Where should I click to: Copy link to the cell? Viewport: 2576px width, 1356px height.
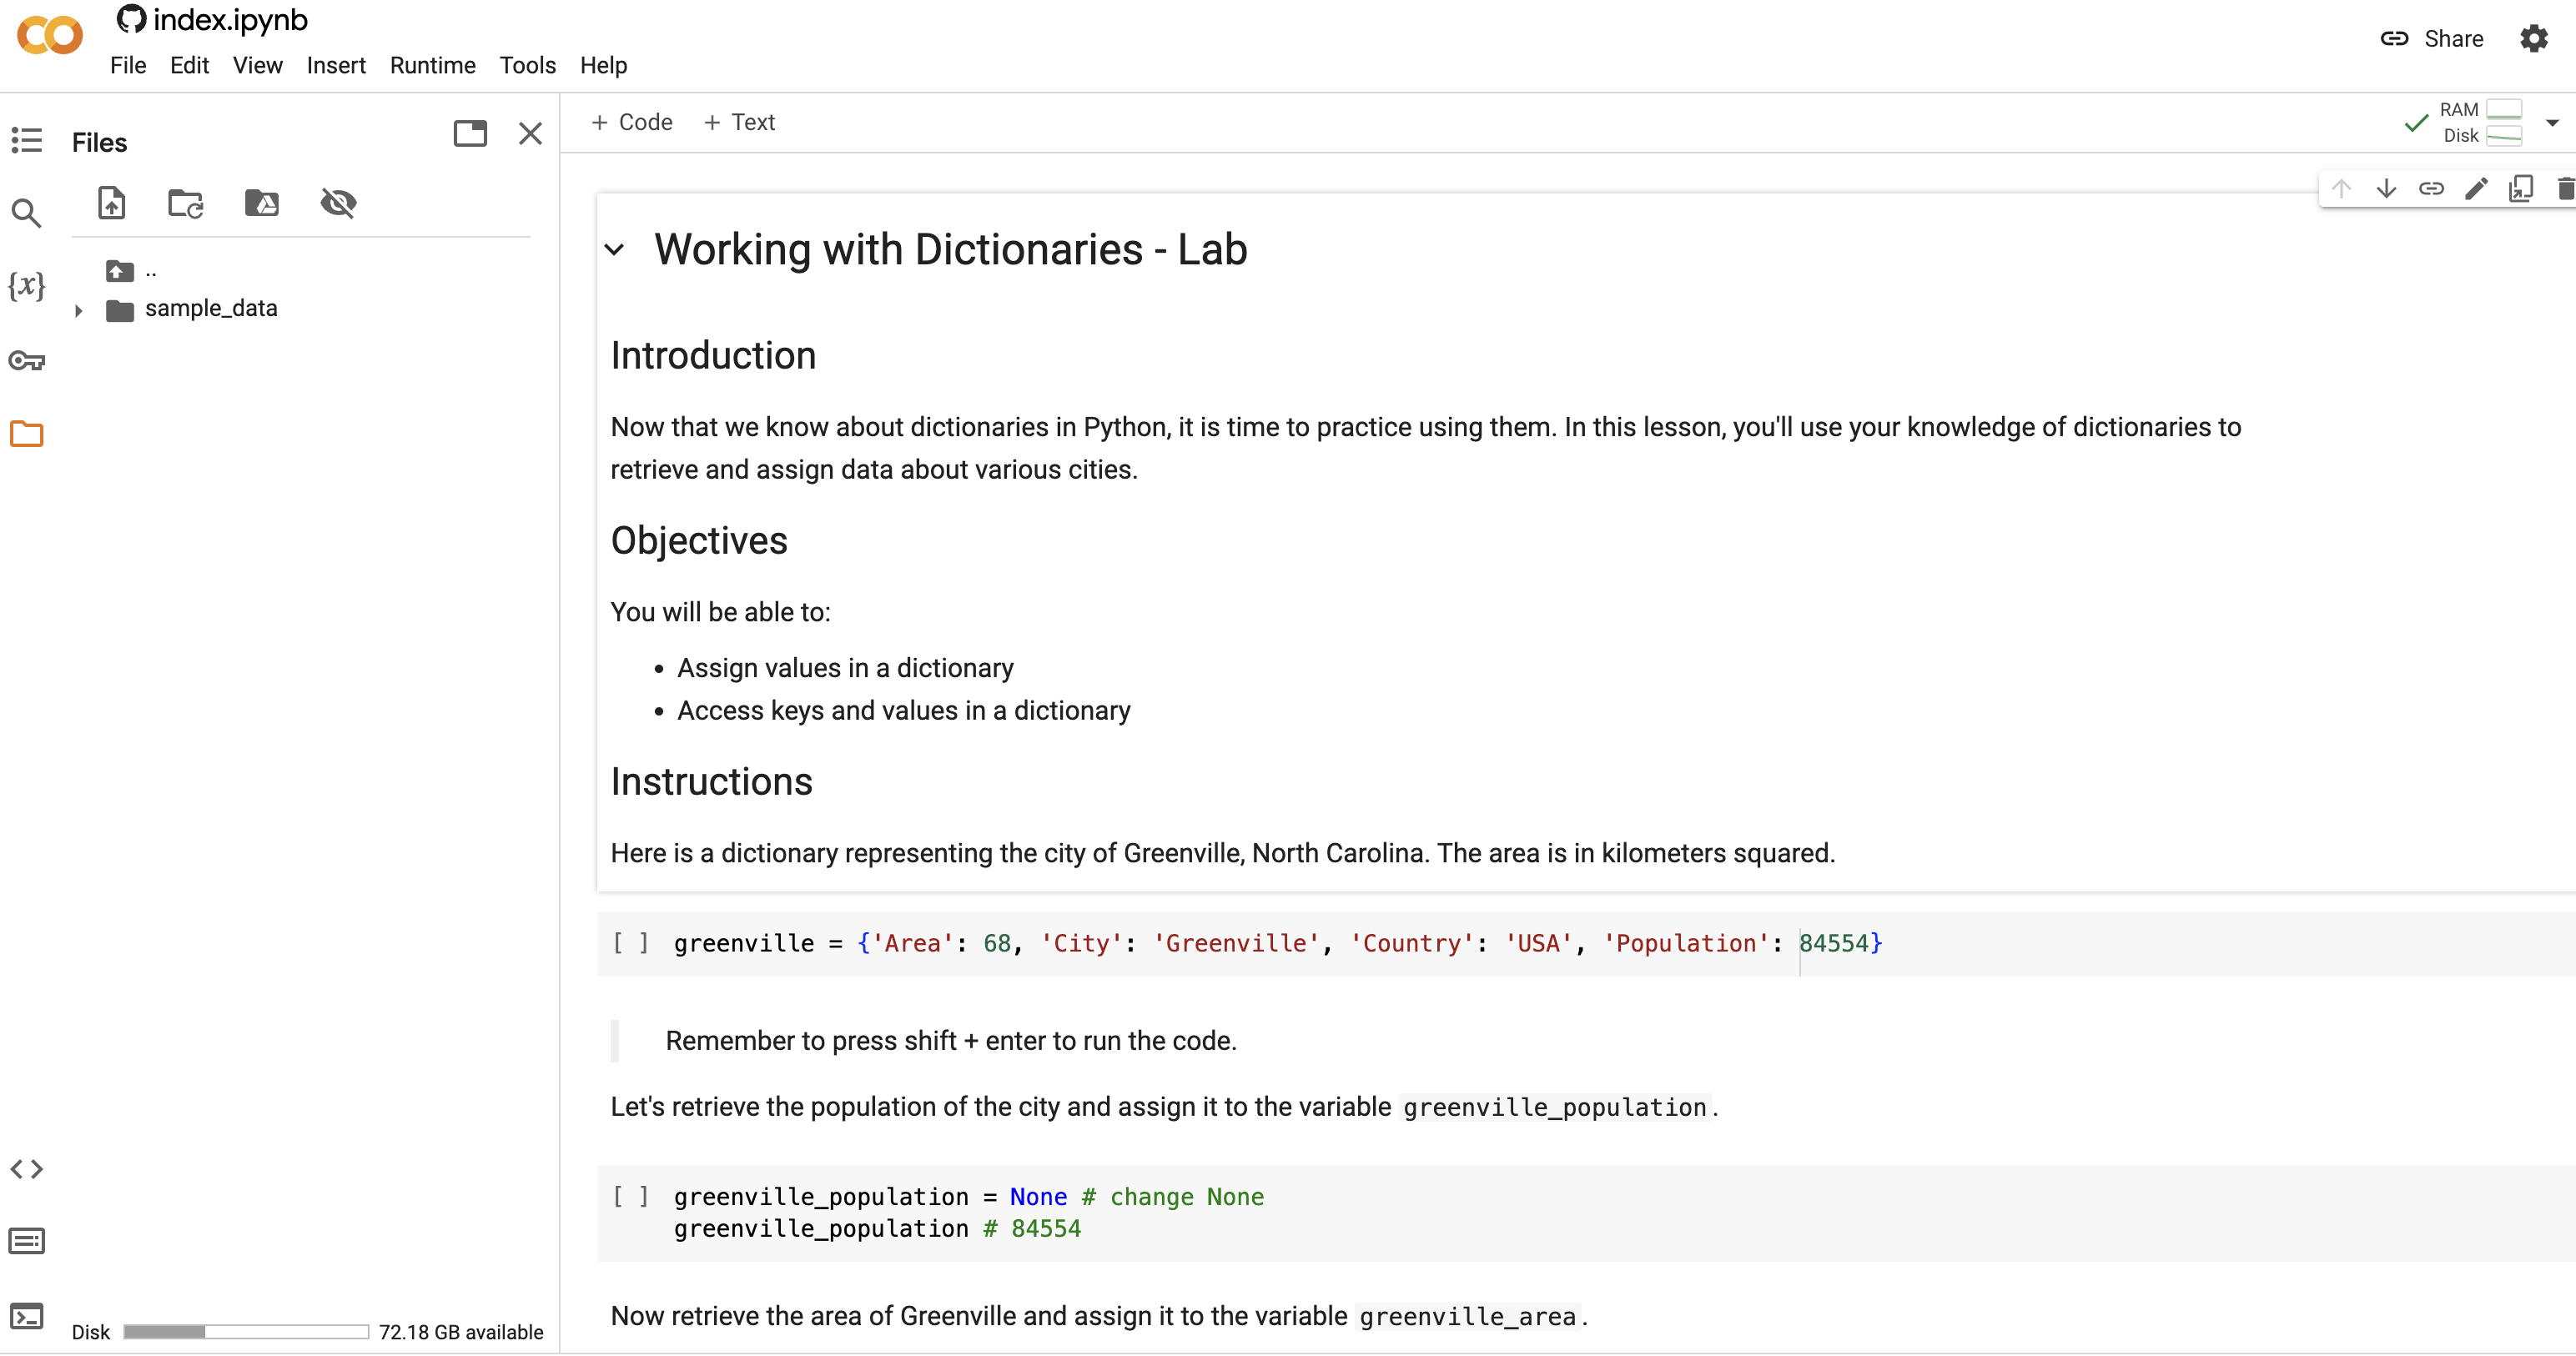[2432, 188]
